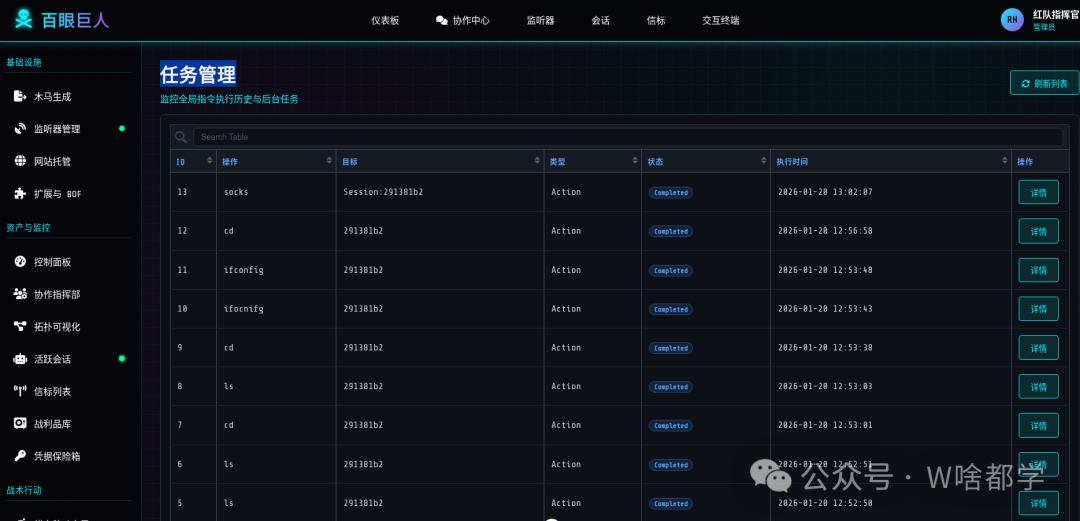Sort by 操作 column header arrows
This screenshot has height=521, width=1080.
329,161
